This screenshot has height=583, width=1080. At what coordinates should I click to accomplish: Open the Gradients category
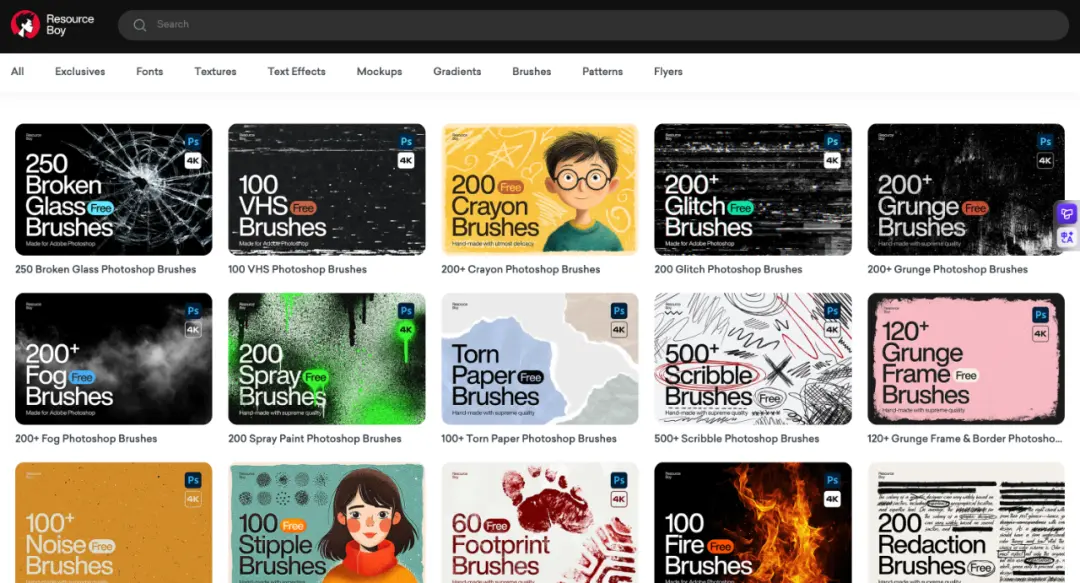457,71
